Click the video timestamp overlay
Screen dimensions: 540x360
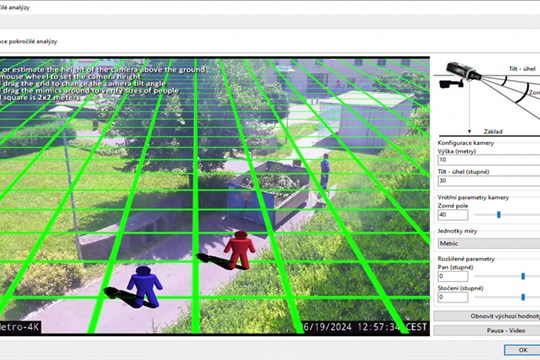pyautogui.click(x=365, y=327)
